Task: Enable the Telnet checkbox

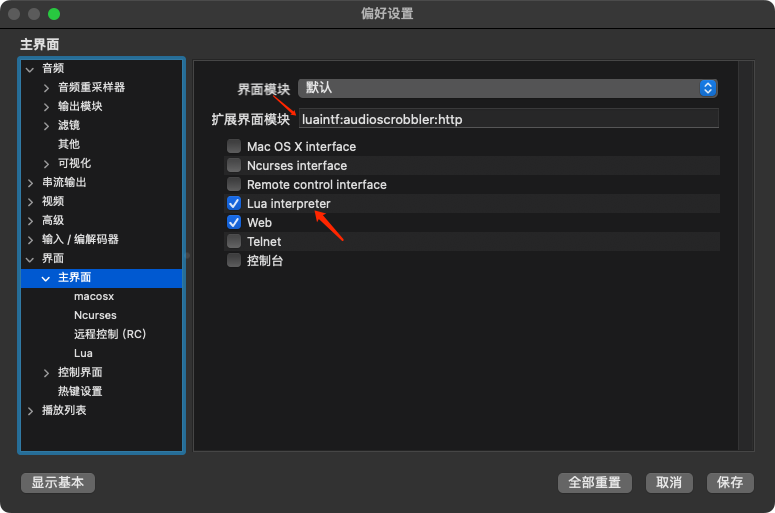Action: [234, 241]
